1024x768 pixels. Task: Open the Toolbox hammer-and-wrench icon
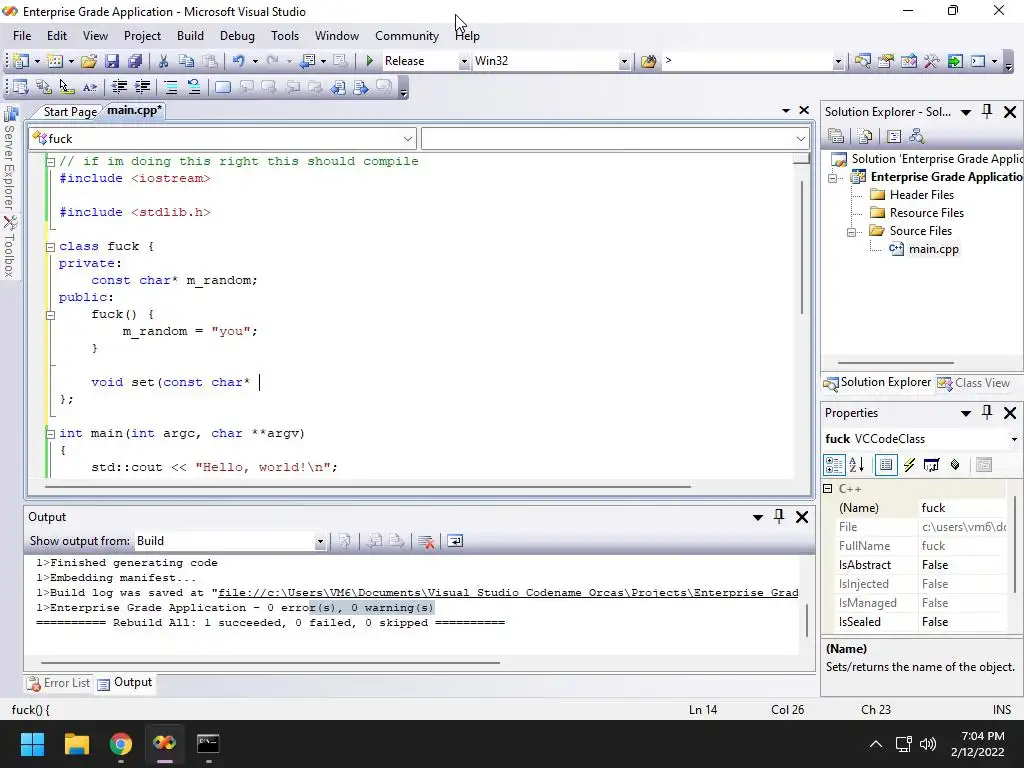click(x=932, y=61)
